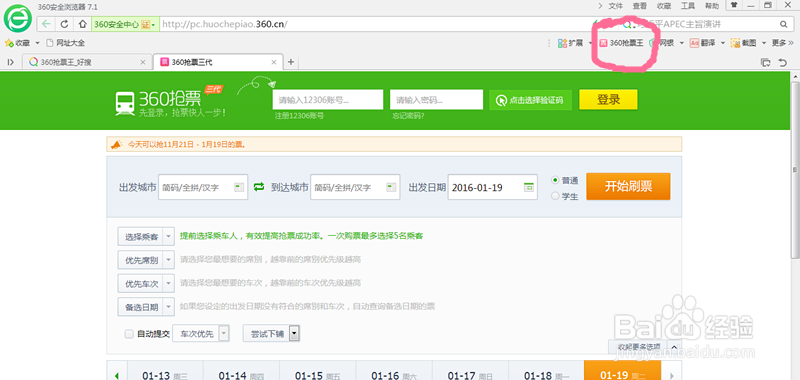Select the 学生 ticket radio button
This screenshot has width=800, height=380.
(555, 196)
